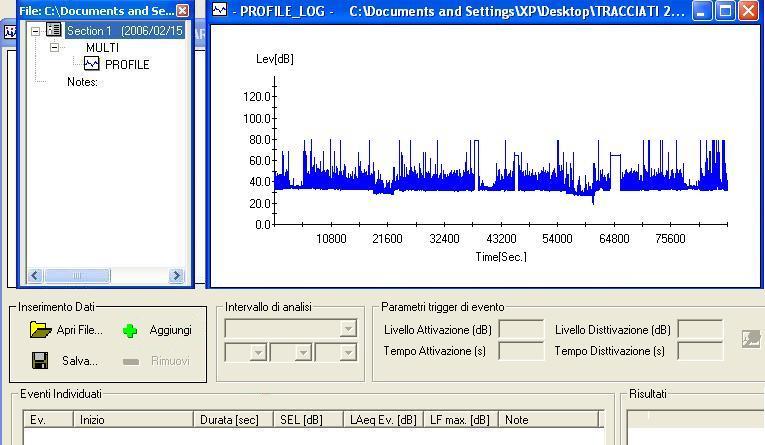Screen dimensions: 765x445
Task: Close the File tree panel
Action: pos(182,10)
